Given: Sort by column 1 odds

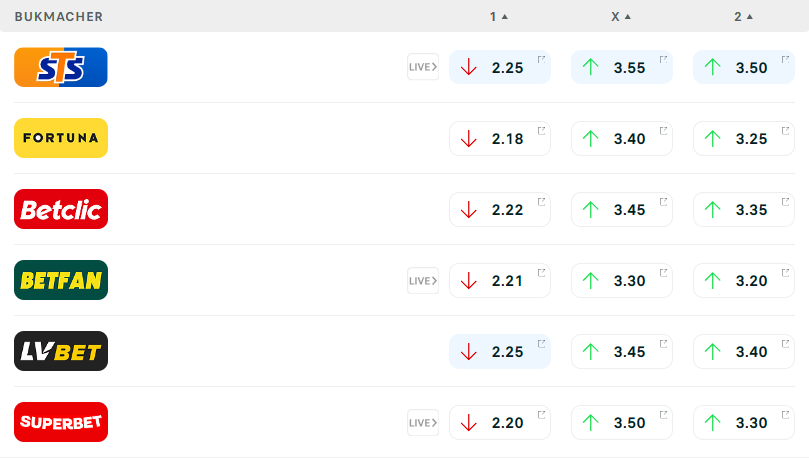Looking at the screenshot, I should click(498, 16).
